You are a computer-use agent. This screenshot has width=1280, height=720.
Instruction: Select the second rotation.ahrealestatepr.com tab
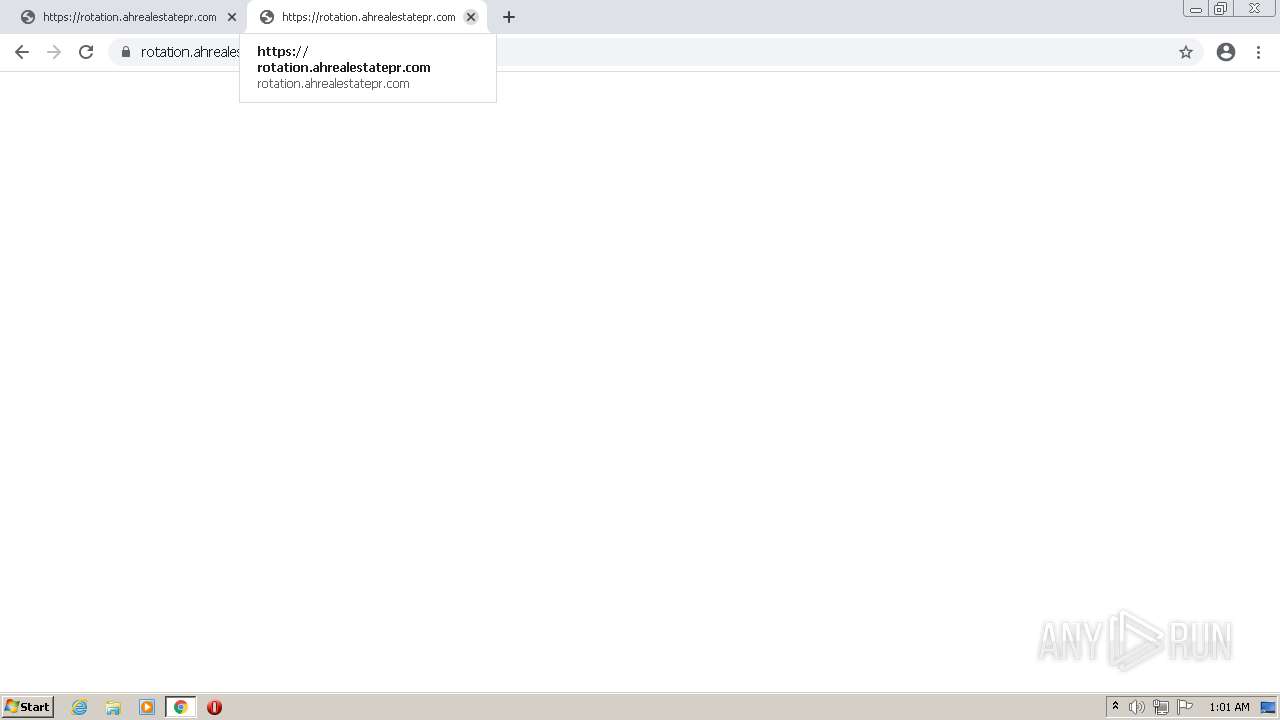367,17
